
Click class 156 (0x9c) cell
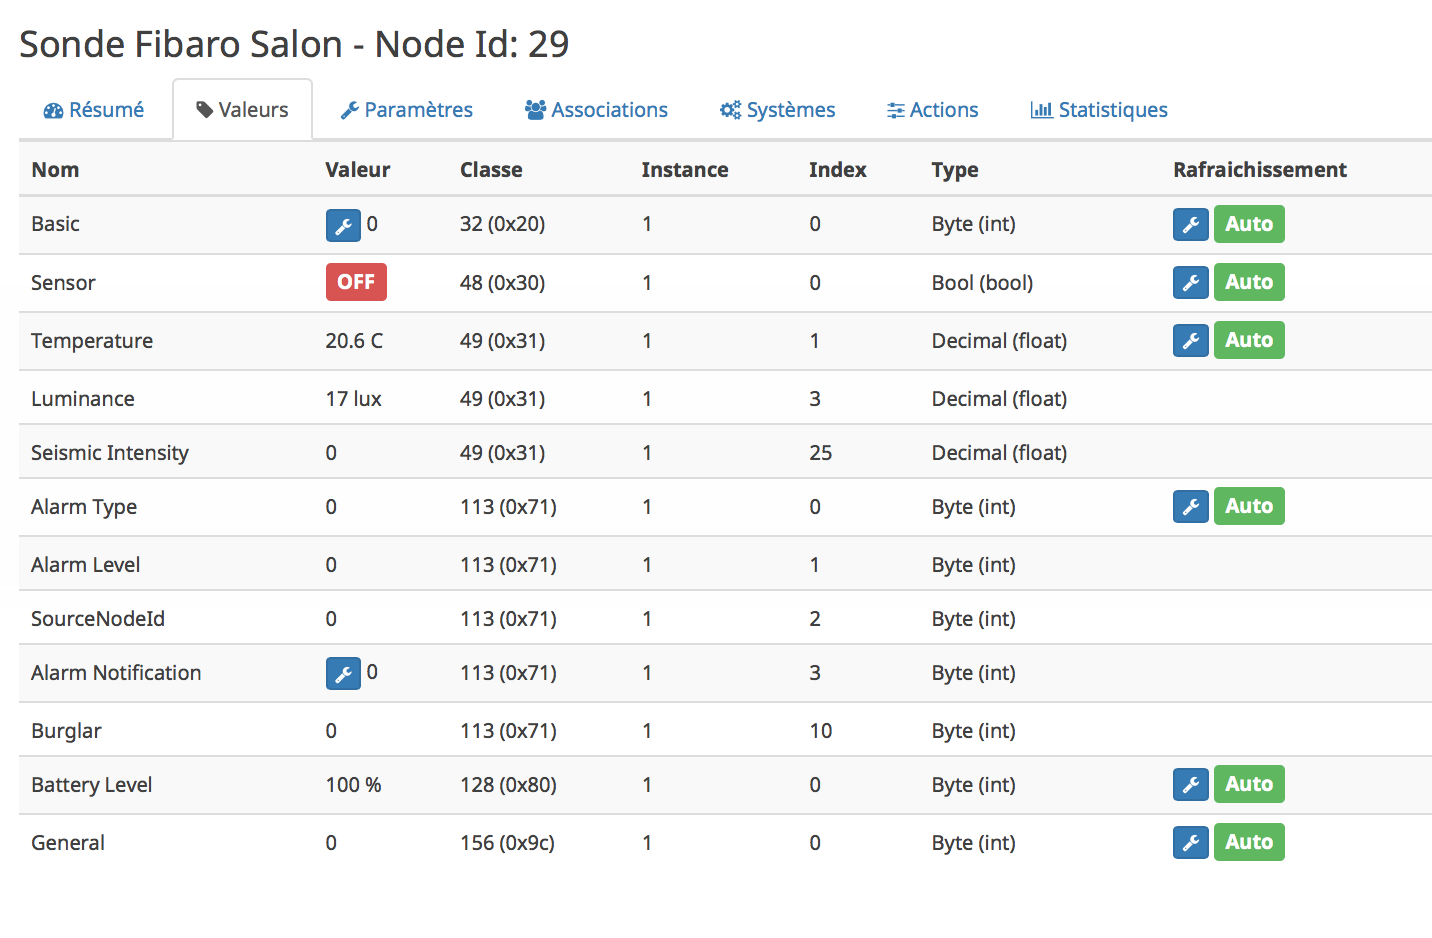507,843
